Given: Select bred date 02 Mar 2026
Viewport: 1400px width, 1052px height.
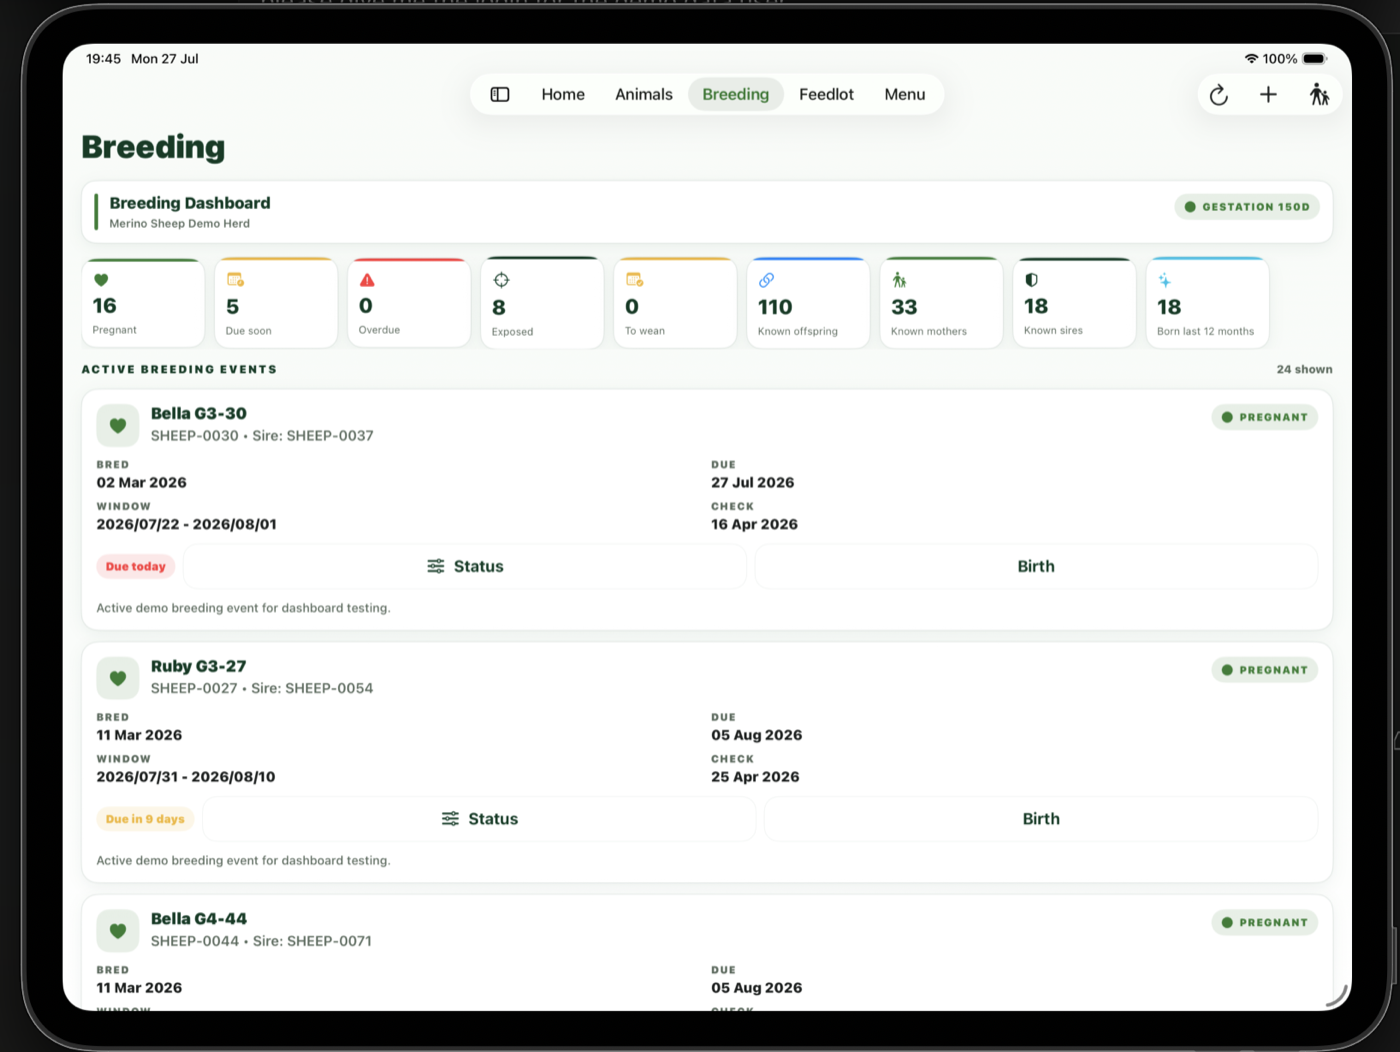Looking at the screenshot, I should pos(141,482).
